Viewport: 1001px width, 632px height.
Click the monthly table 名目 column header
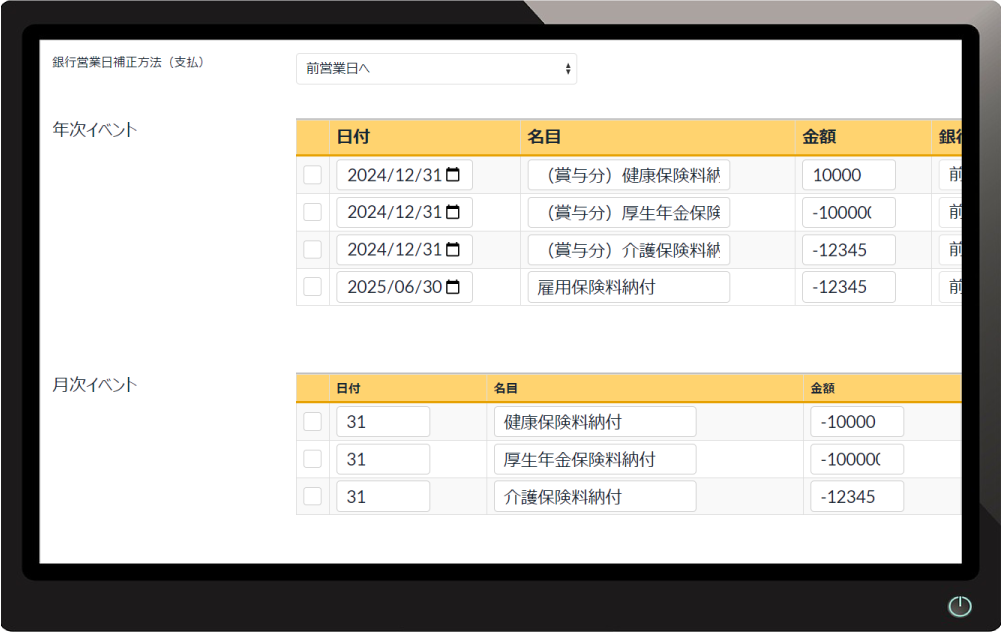(505, 388)
